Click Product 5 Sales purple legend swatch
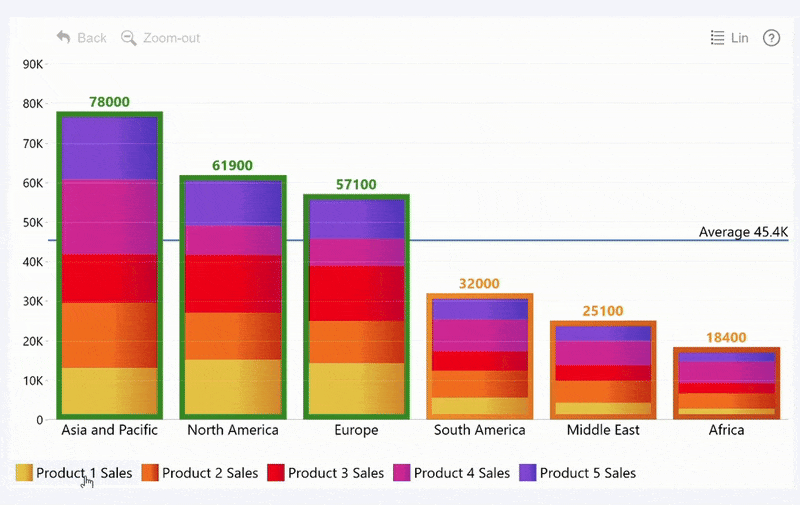Image resolution: width=800 pixels, height=505 pixels. [527, 473]
